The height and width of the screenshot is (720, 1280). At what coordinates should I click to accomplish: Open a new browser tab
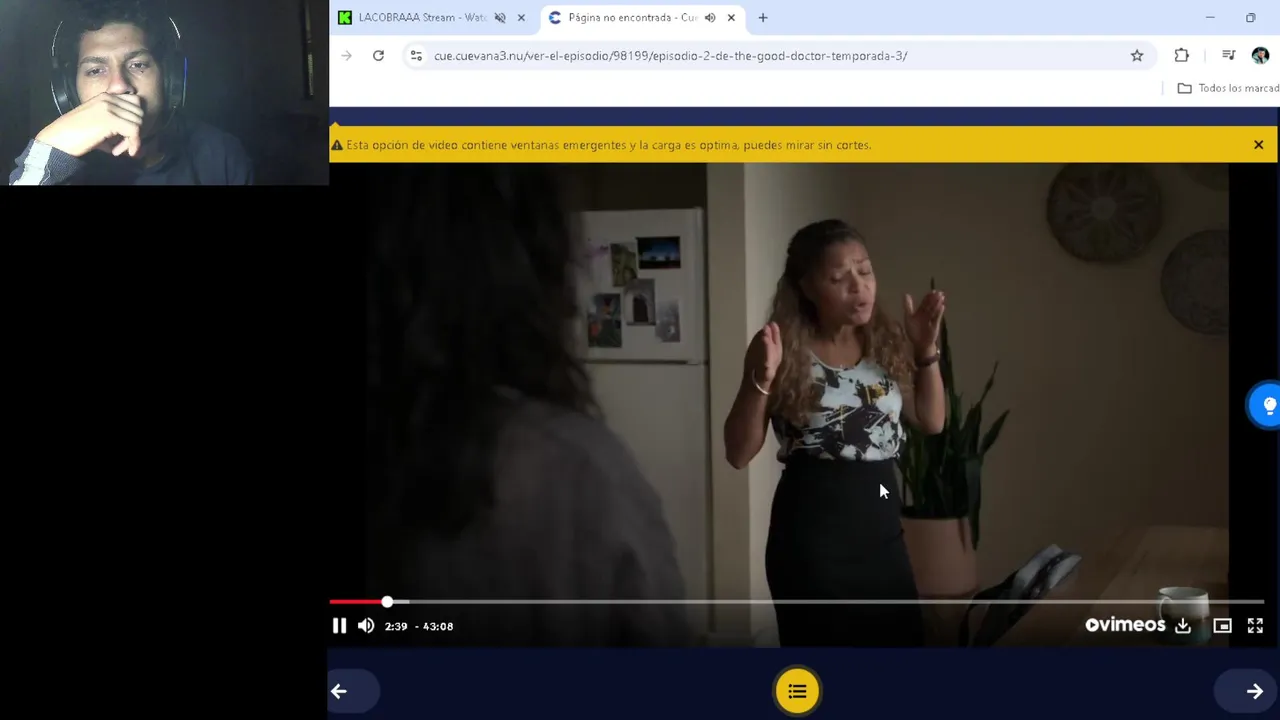coord(763,18)
